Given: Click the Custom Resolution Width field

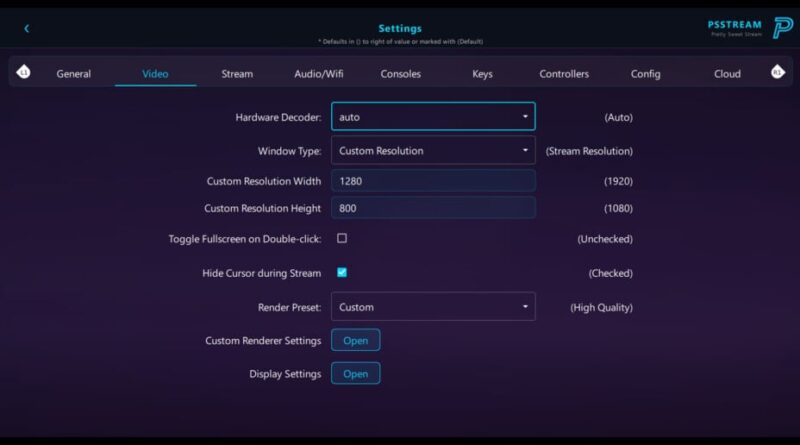Looking at the screenshot, I should 433,181.
